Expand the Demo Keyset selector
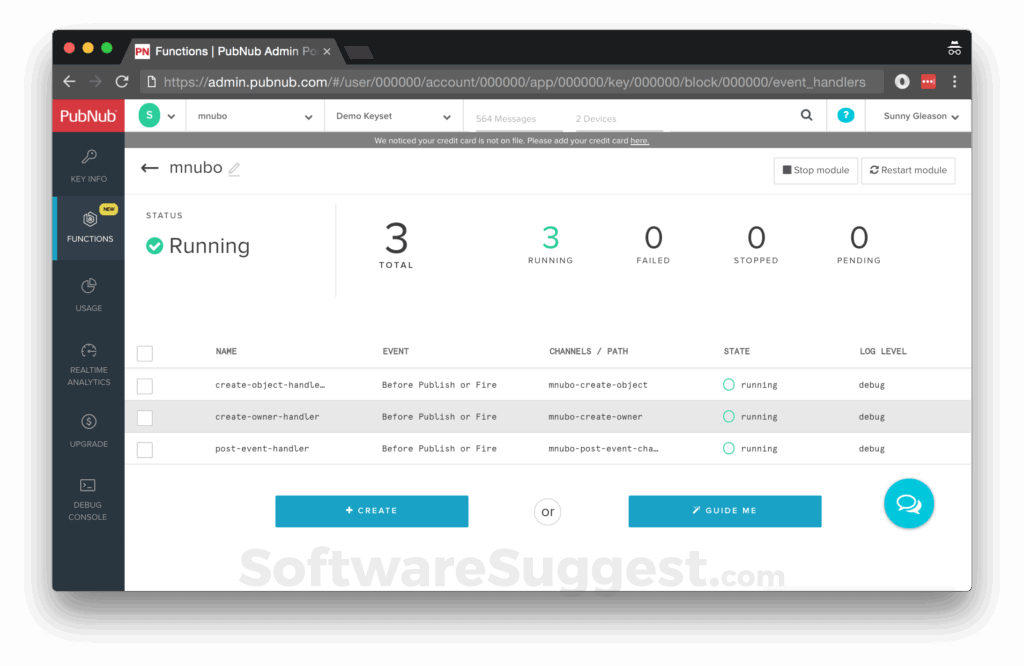 point(393,115)
